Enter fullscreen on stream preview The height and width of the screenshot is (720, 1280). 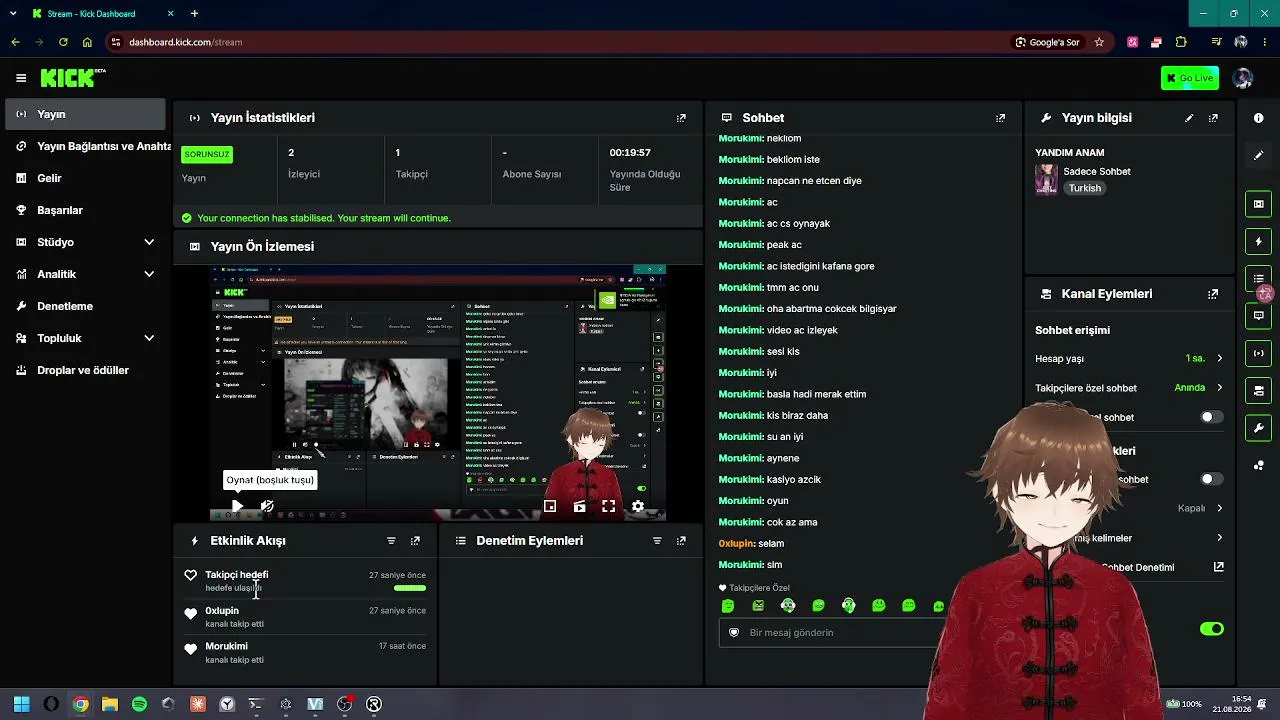pyautogui.click(x=608, y=507)
